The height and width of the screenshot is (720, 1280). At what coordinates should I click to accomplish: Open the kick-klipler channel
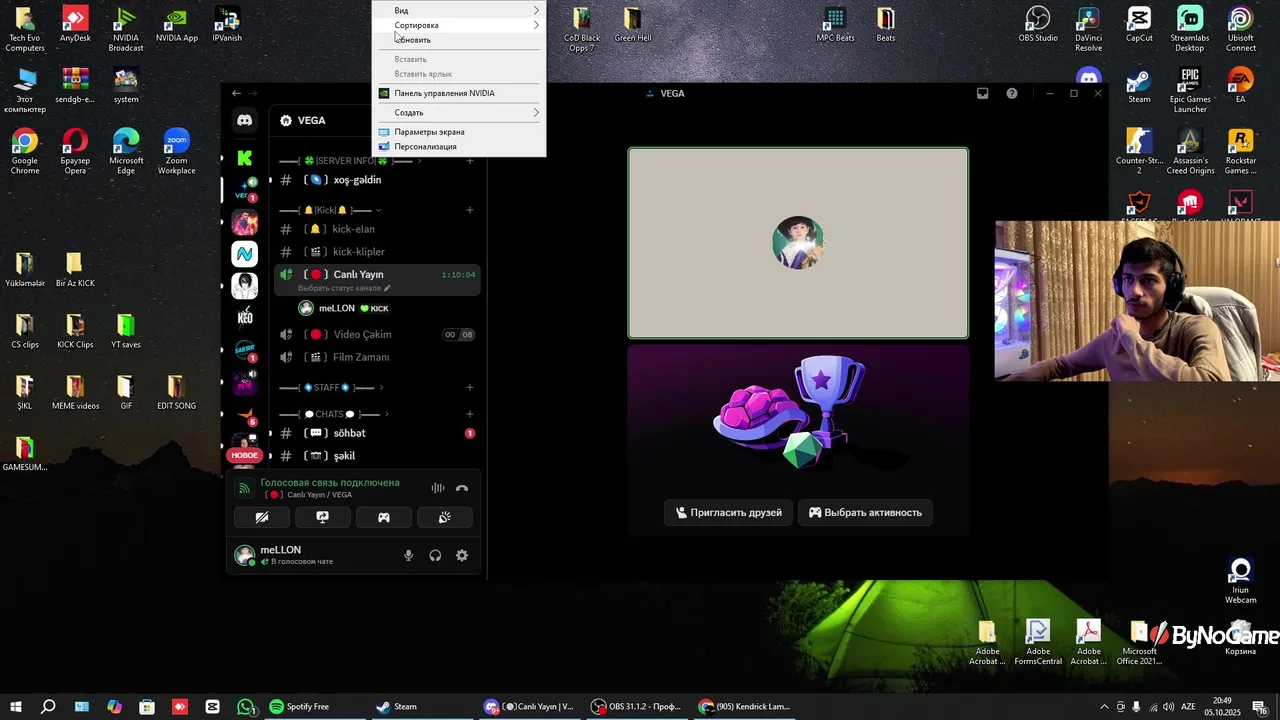click(x=377, y=252)
